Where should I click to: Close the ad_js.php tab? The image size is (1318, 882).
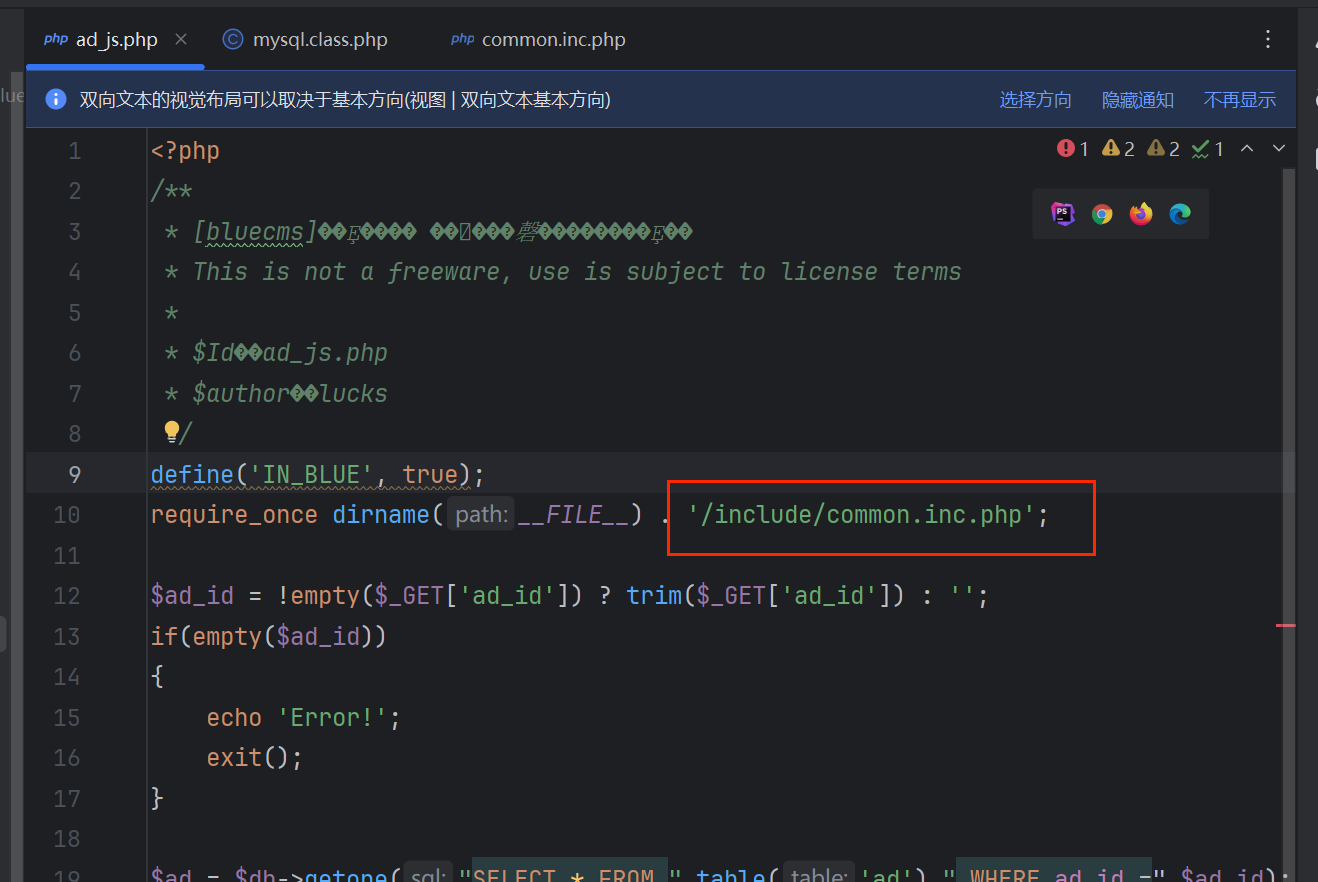(181, 39)
